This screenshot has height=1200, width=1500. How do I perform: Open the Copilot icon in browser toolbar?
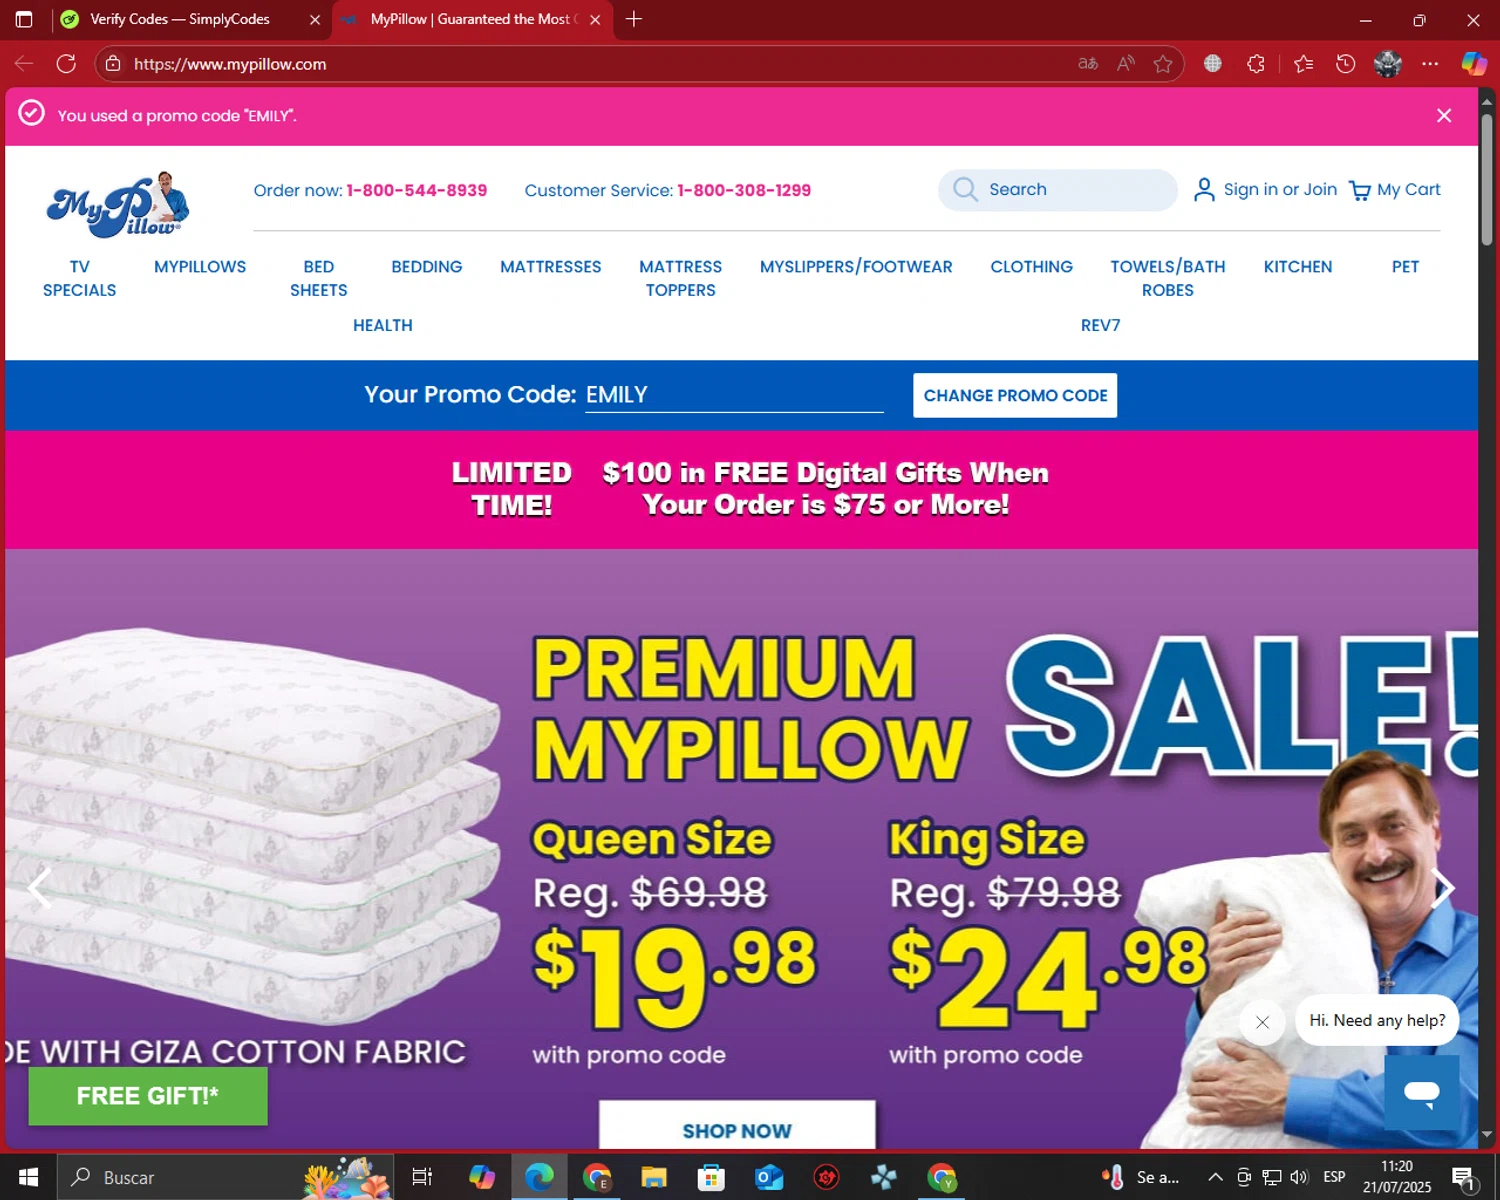1474,64
